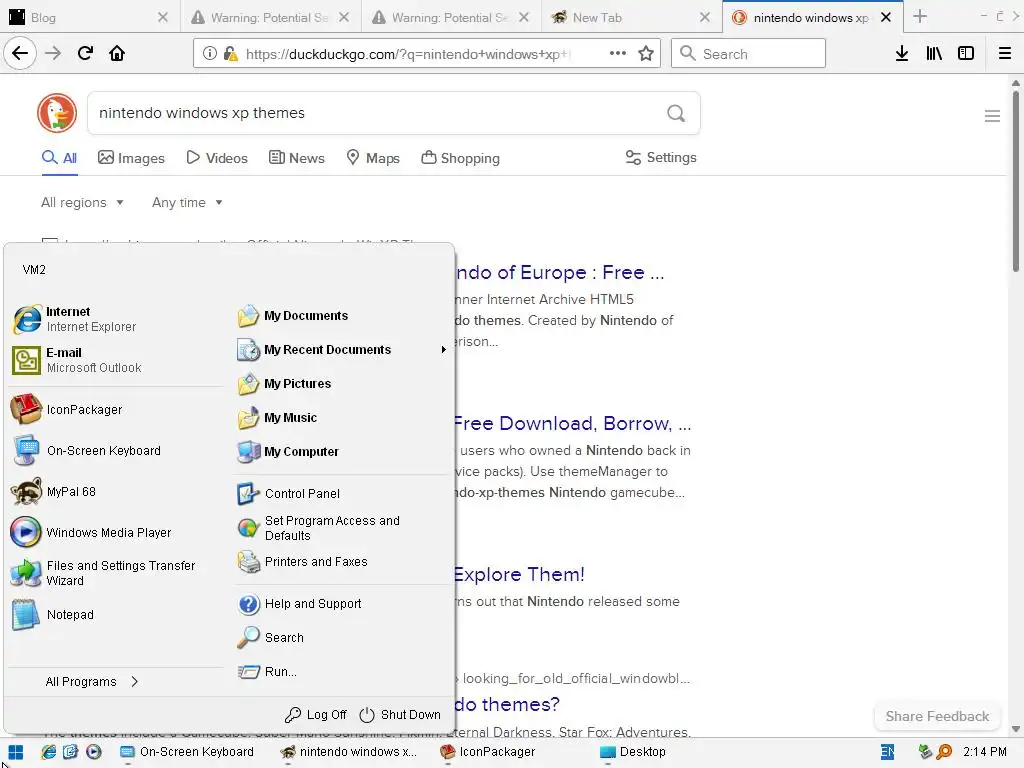Screen dimensions: 1024x768
Task: Switch to the Shopping results tab
Action: click(x=460, y=158)
